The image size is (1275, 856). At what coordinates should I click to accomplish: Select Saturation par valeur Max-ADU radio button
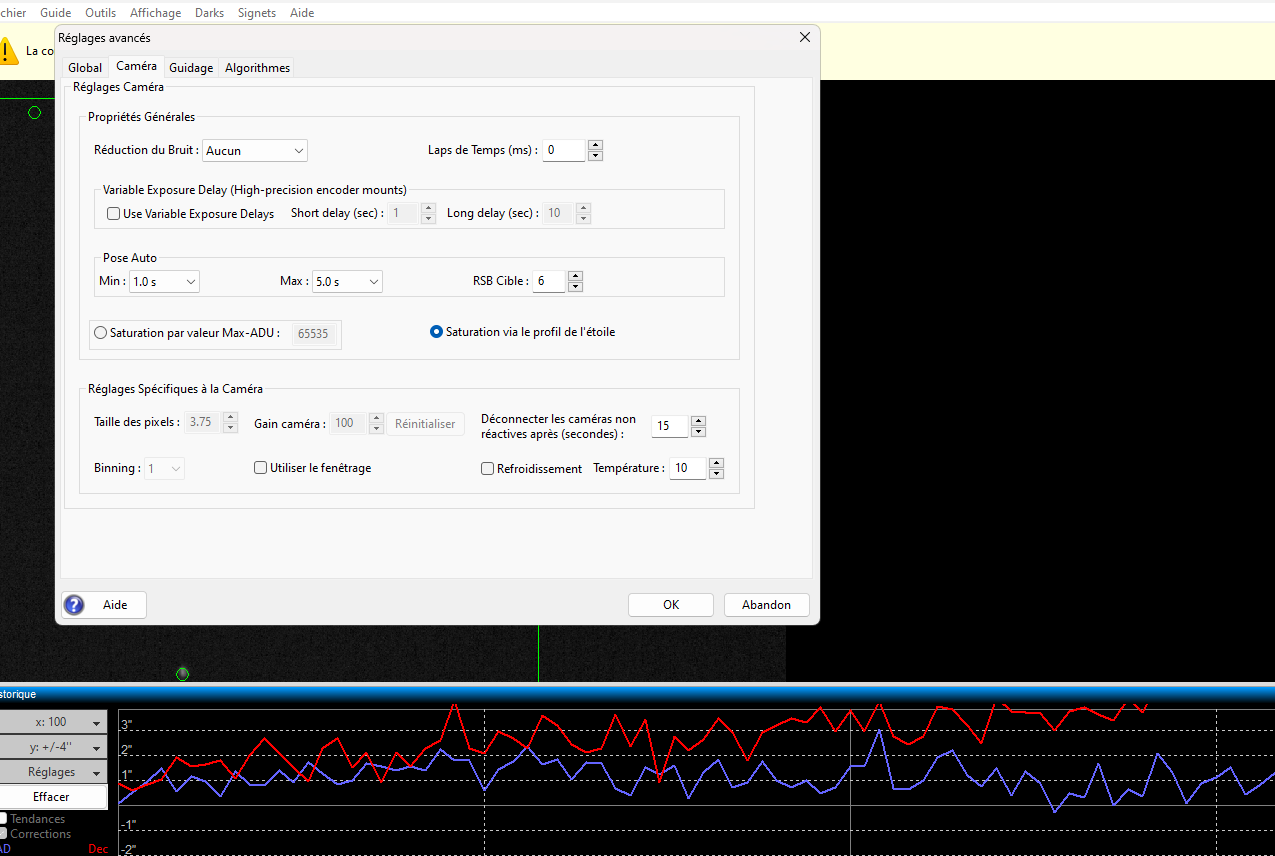pos(100,333)
